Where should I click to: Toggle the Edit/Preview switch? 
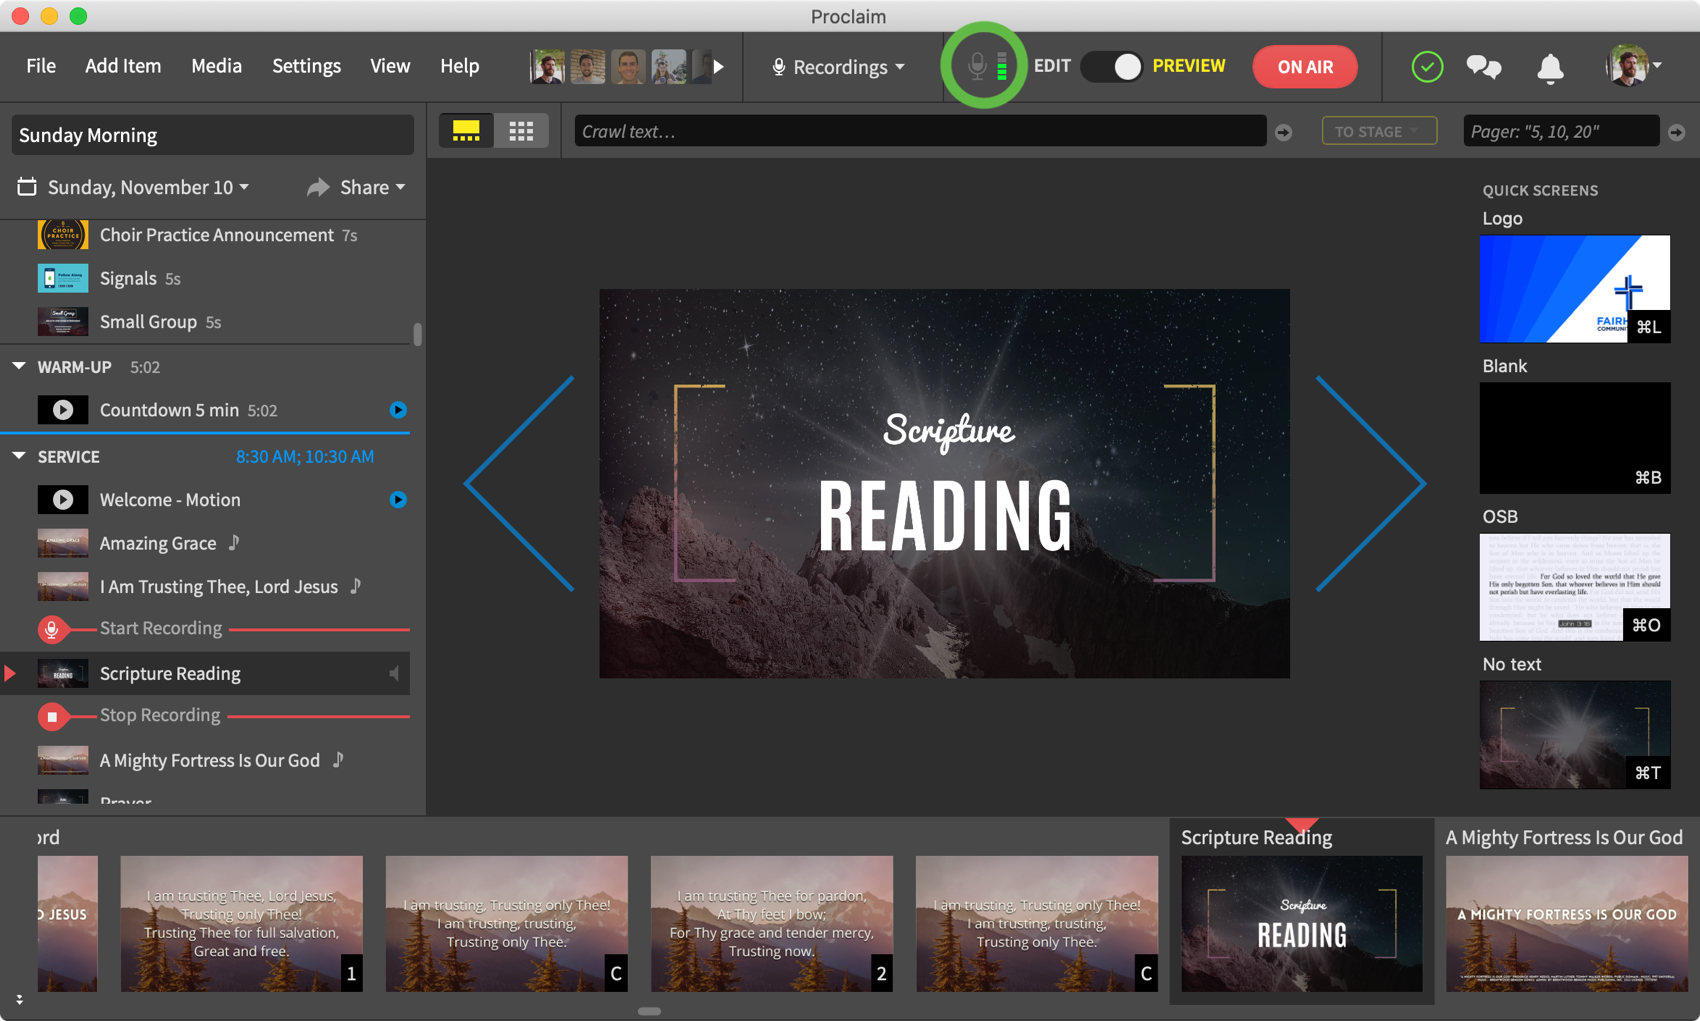1114,67
